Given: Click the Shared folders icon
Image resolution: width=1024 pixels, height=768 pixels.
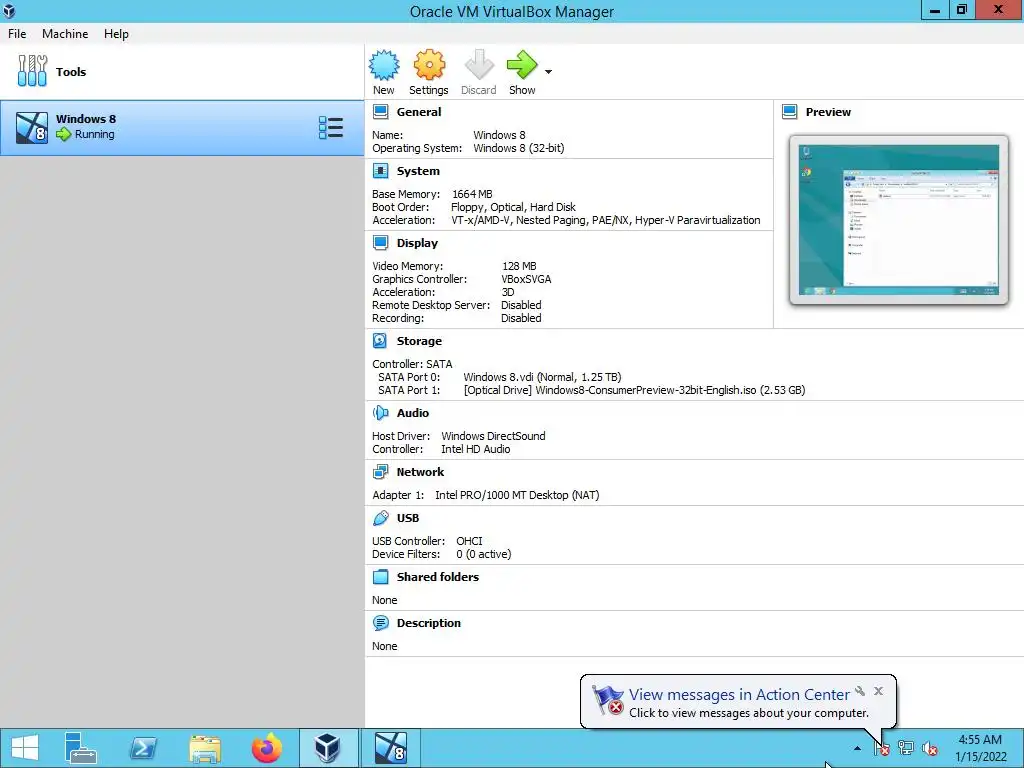Looking at the screenshot, I should pyautogui.click(x=381, y=577).
